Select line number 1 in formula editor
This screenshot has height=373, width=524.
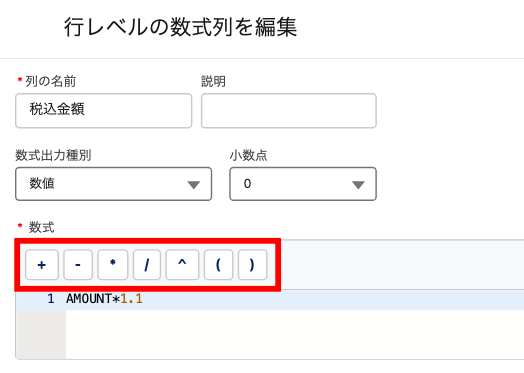pyautogui.click(x=51, y=299)
